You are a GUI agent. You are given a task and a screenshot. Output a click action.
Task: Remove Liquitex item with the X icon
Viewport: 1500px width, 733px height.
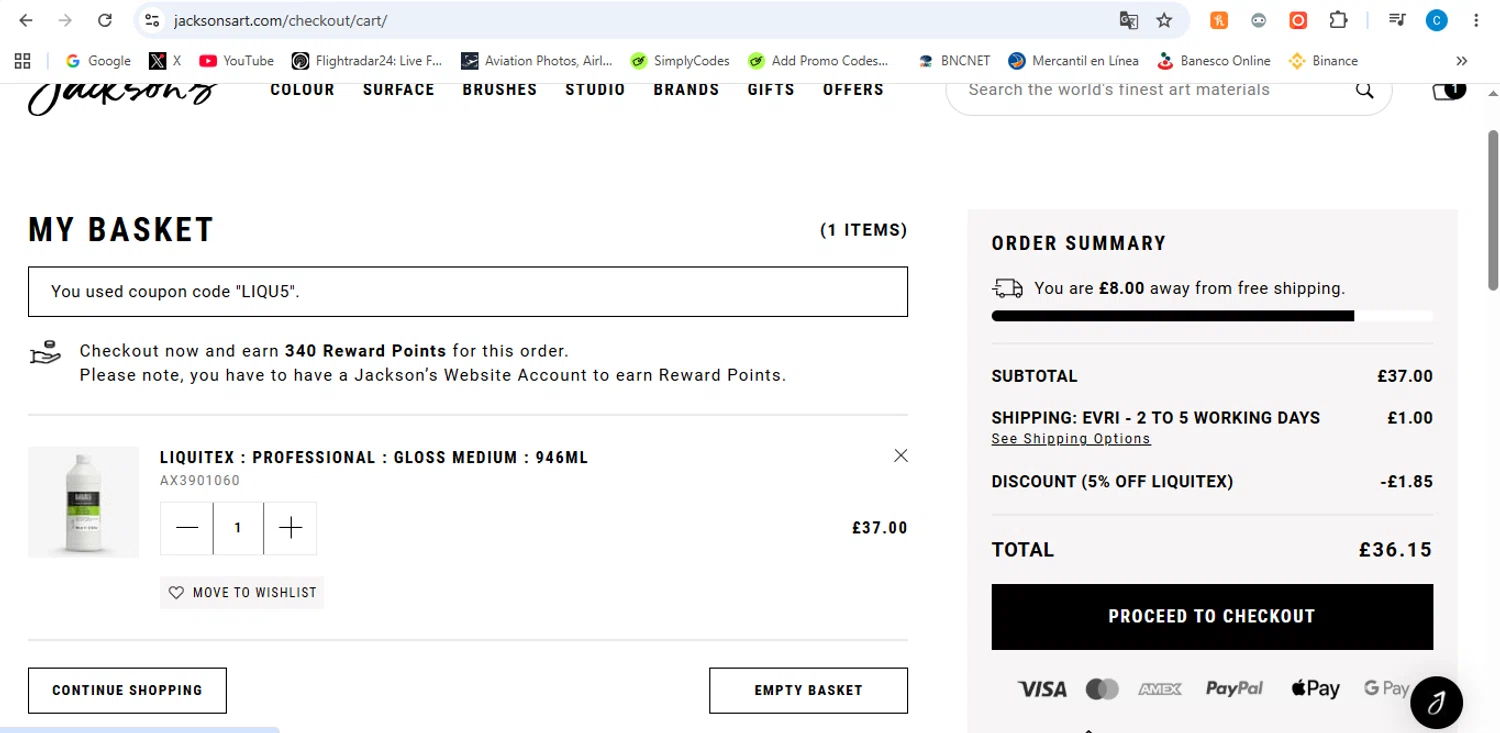901,456
